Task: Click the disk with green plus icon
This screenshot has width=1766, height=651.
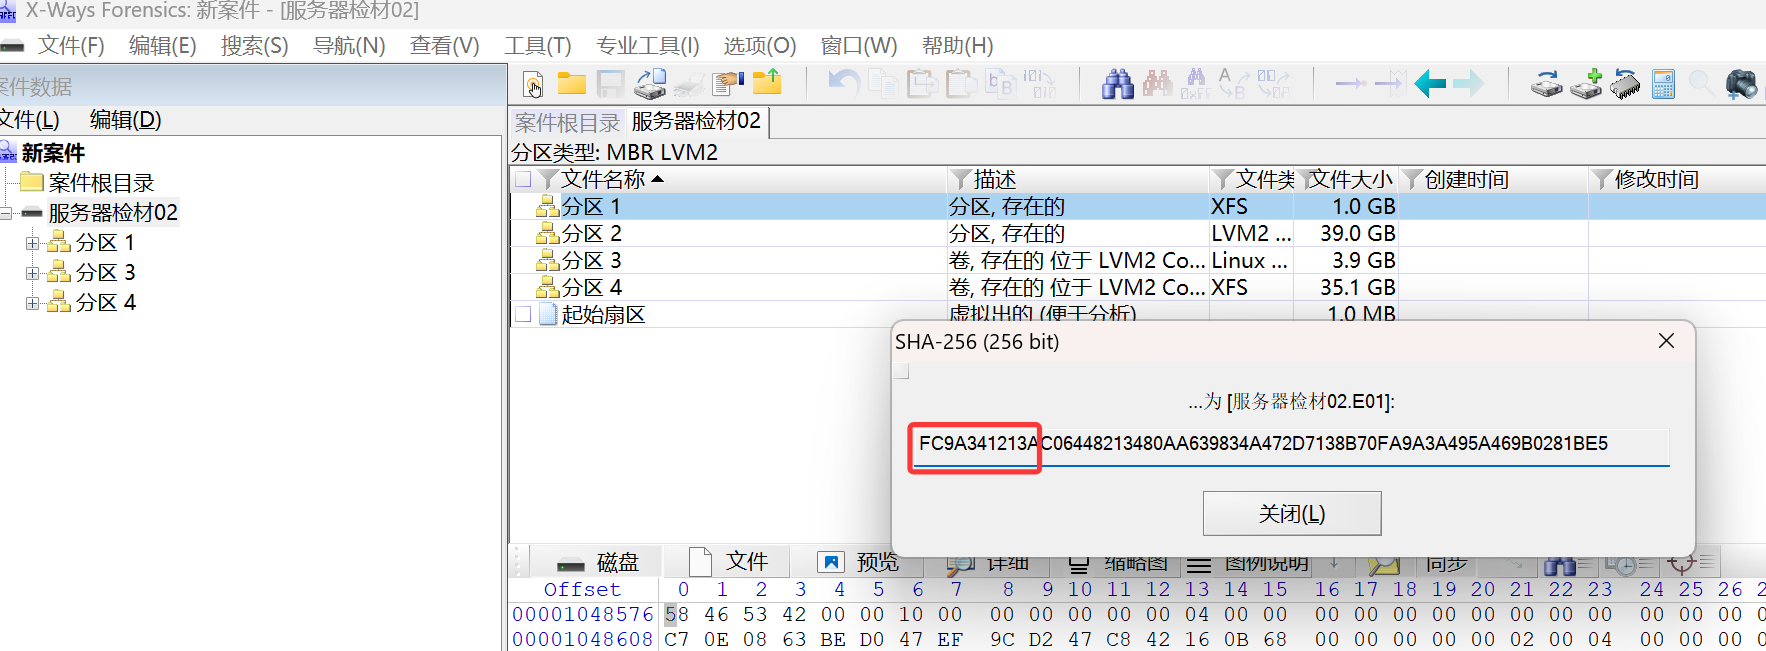Action: point(1586,84)
